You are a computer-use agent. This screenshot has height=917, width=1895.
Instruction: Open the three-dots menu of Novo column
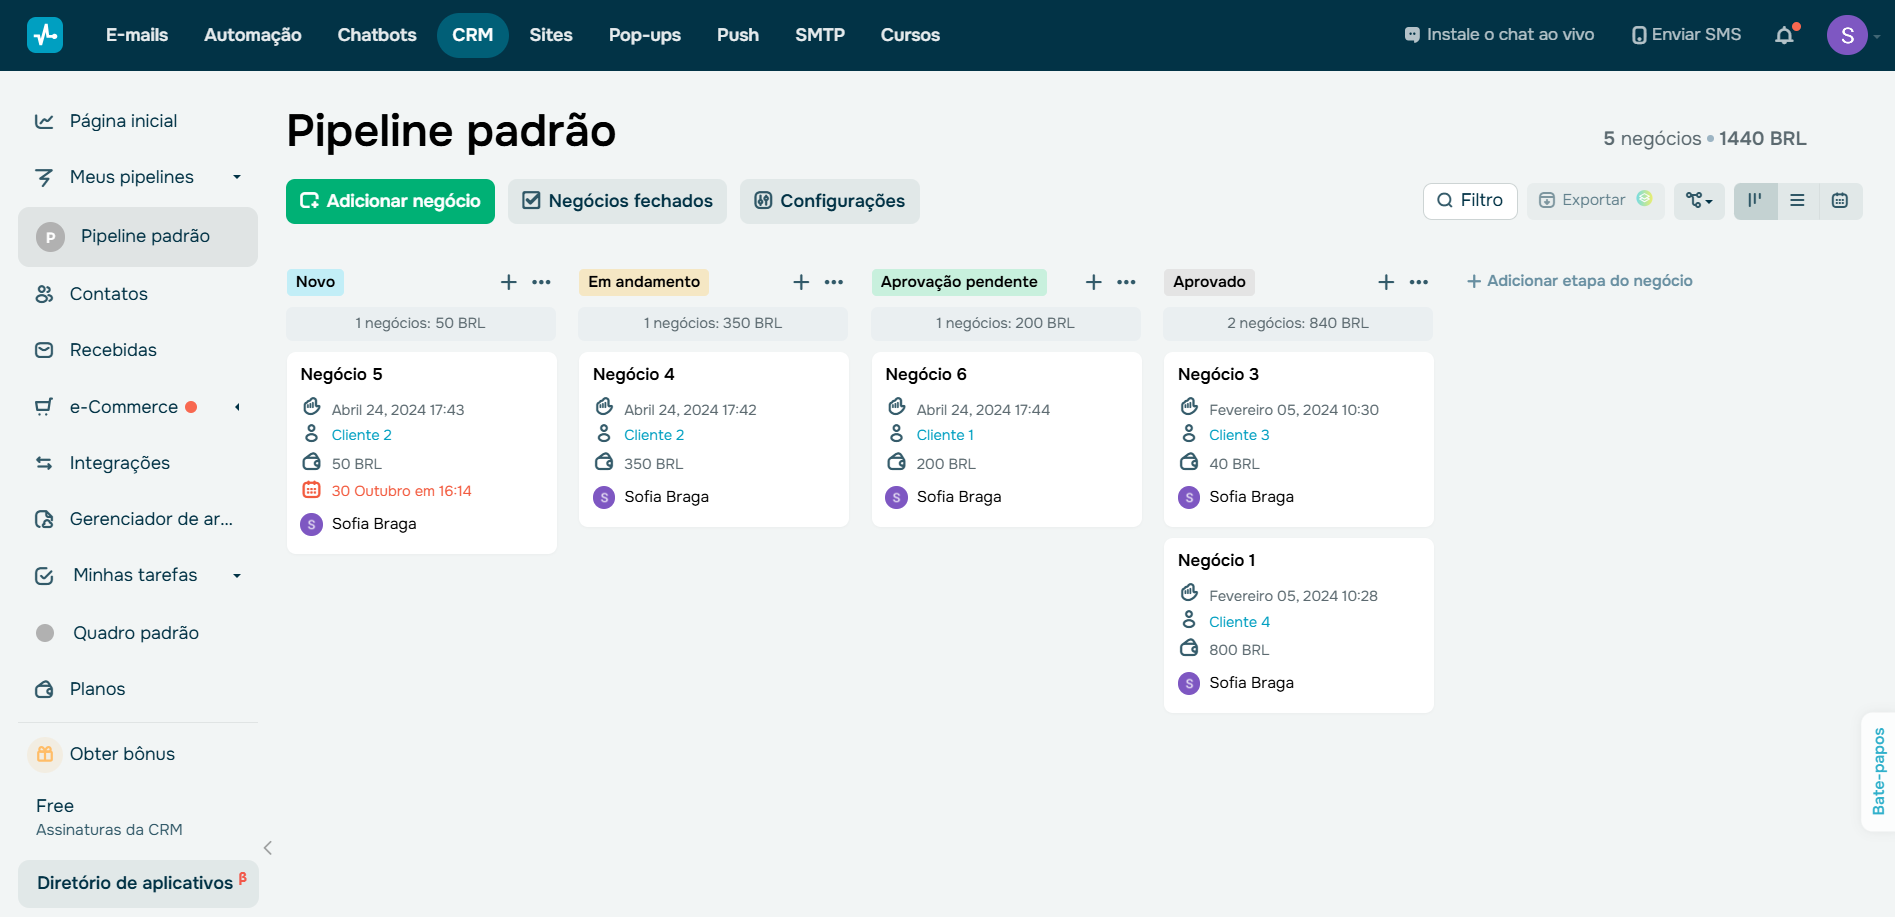click(x=542, y=282)
